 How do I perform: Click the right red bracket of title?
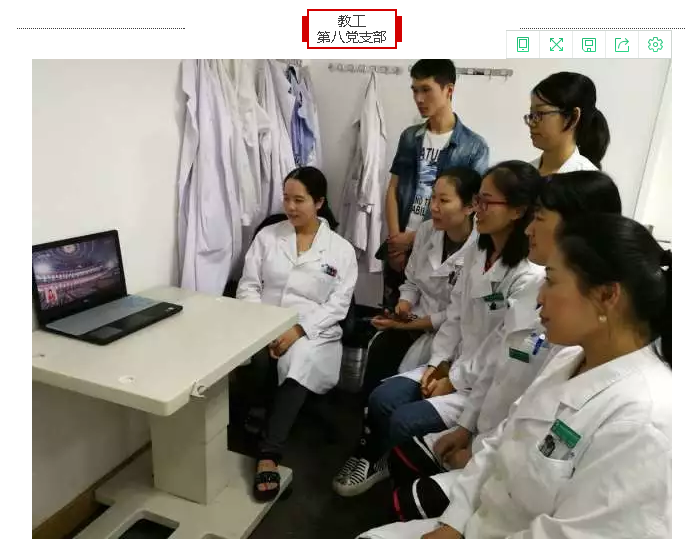coord(397,29)
